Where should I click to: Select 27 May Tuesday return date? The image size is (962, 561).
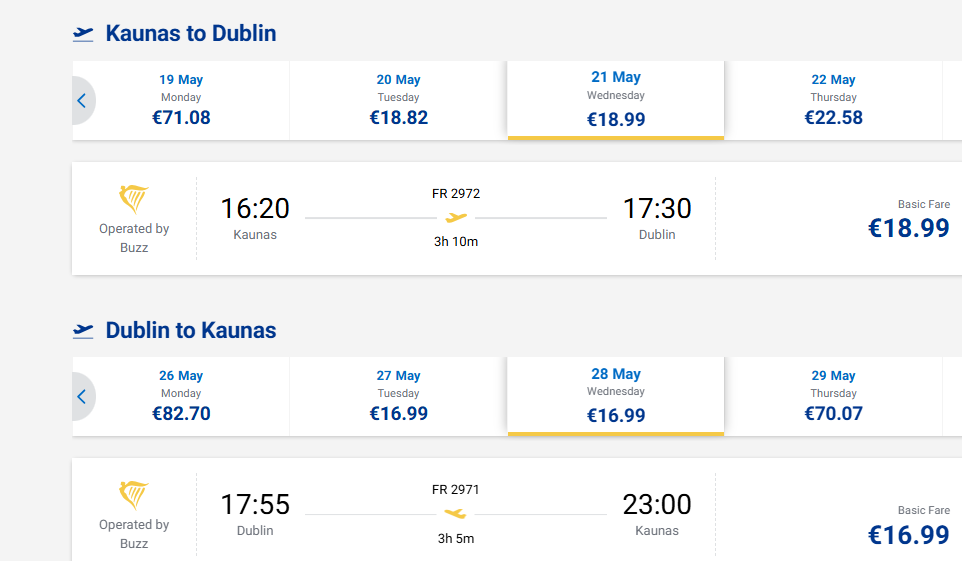[x=398, y=397]
